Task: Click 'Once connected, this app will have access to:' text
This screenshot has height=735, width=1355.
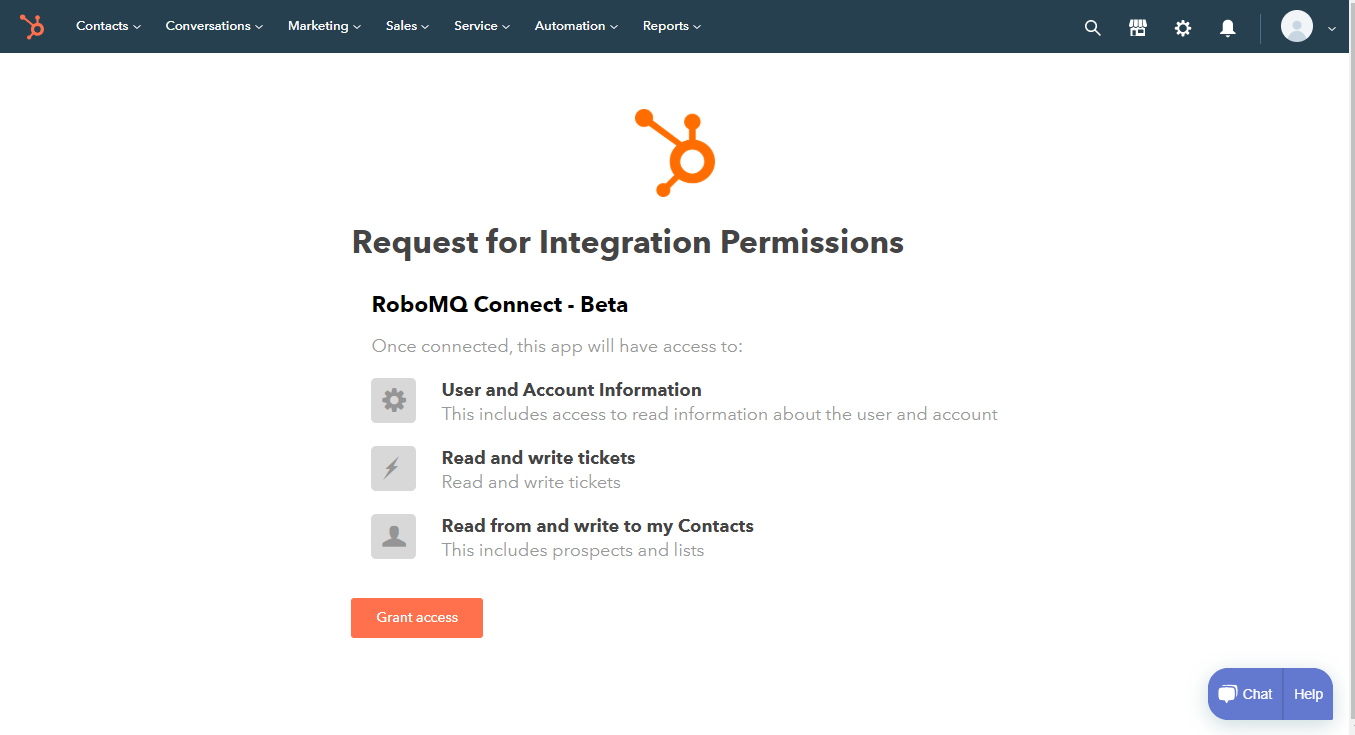Action: click(557, 347)
